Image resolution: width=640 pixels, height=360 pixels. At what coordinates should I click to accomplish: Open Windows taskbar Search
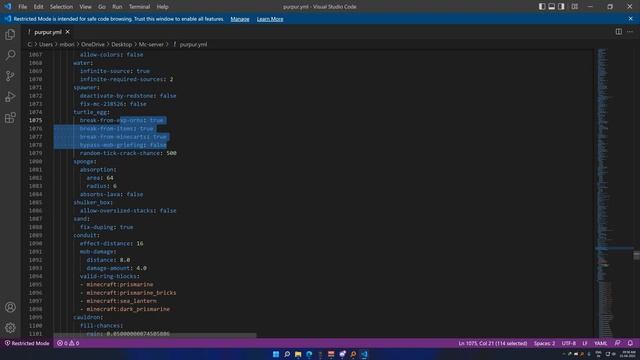(287, 354)
